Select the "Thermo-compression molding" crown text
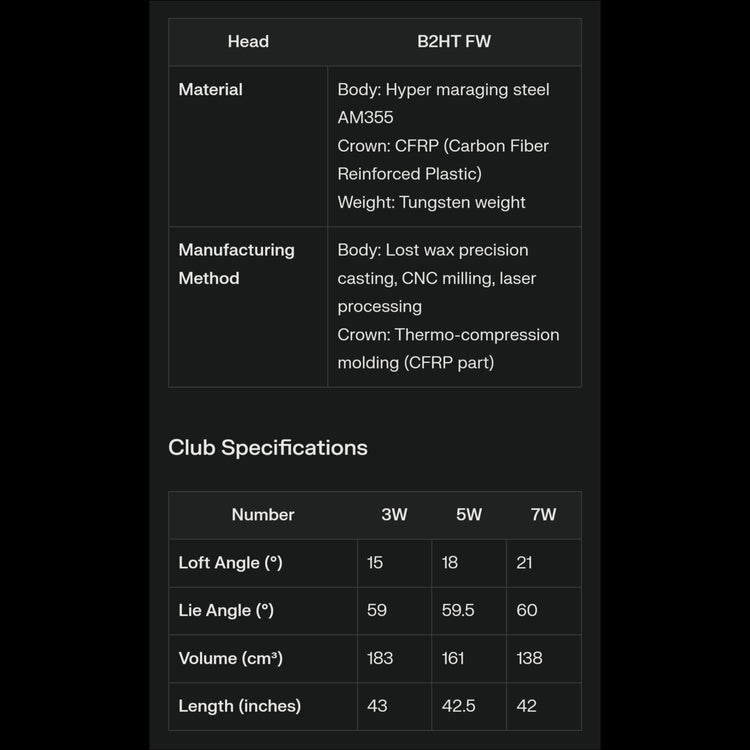This screenshot has height=750, width=750. point(448,348)
